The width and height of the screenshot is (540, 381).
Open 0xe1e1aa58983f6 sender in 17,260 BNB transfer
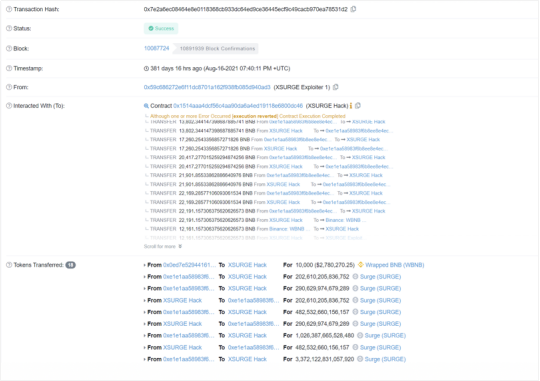tap(299, 140)
